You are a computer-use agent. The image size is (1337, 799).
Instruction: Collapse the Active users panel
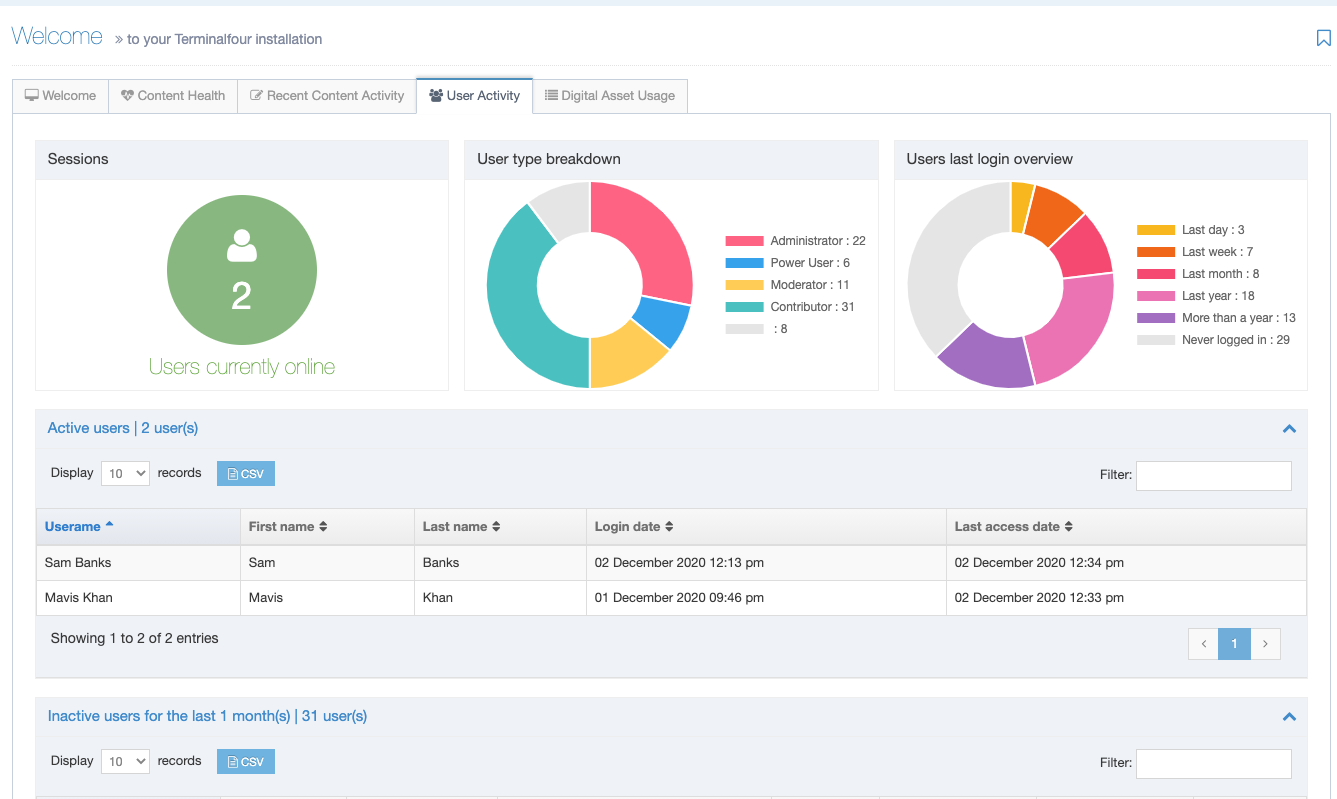(x=1289, y=429)
